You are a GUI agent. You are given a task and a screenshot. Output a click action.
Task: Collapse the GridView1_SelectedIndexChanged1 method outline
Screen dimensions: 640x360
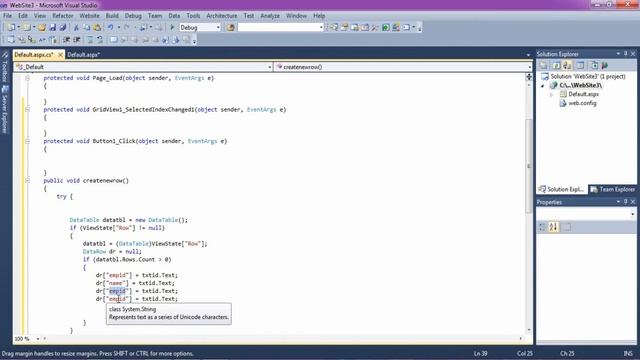[27, 109]
